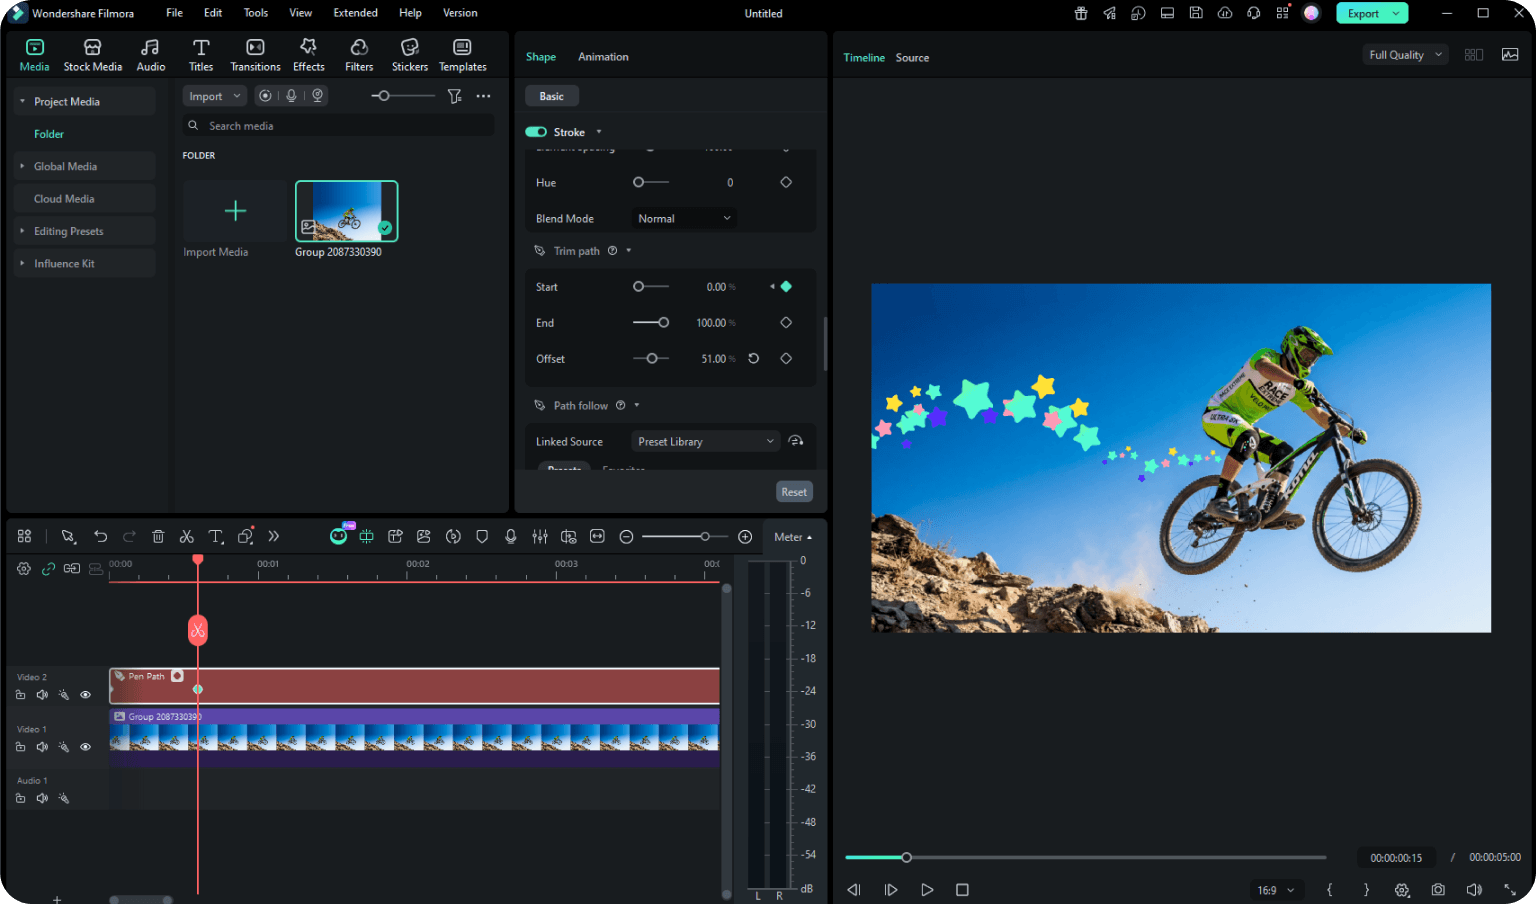The image size is (1536, 904).
Task: Click the undo arrow in timeline toolbar
Action: click(100, 537)
